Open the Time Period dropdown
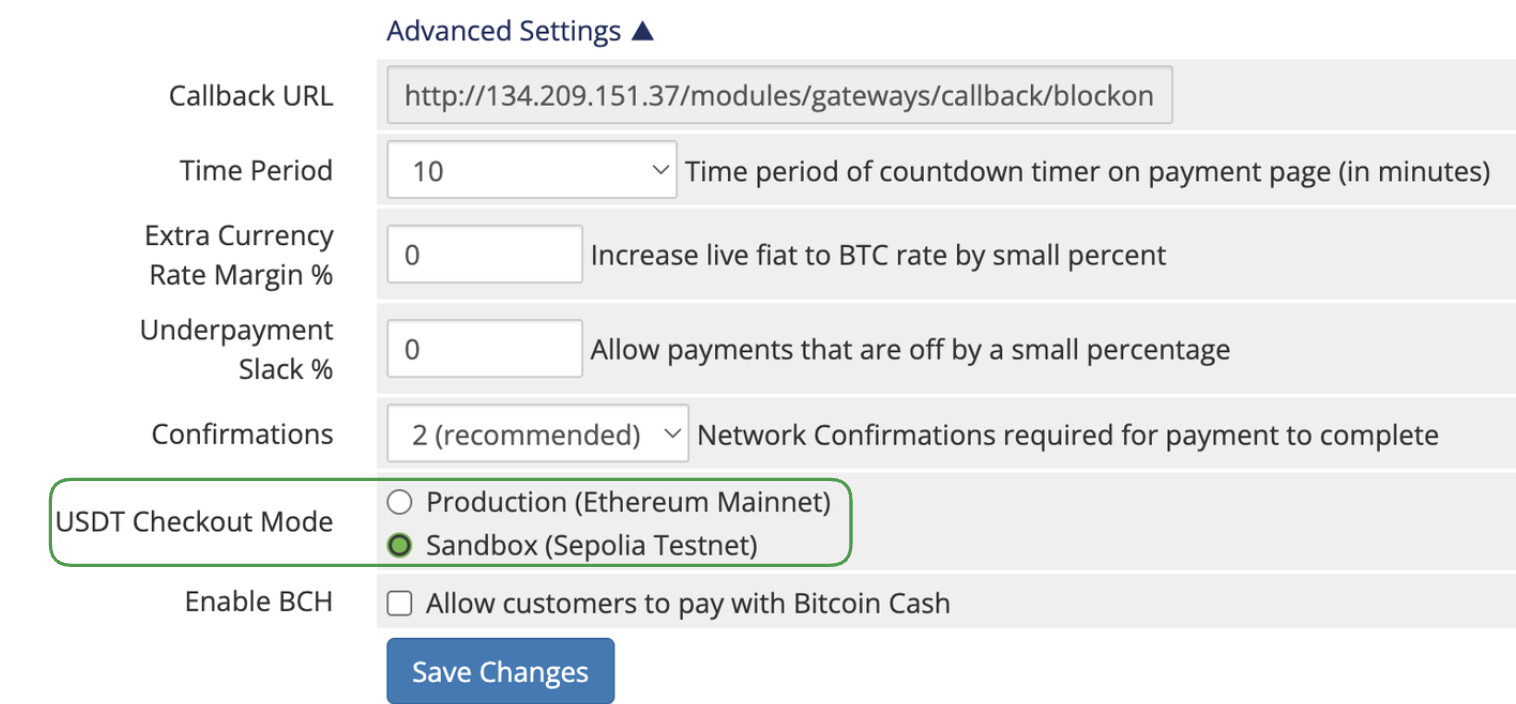Viewport: 1516px width, 704px height. click(x=531, y=171)
